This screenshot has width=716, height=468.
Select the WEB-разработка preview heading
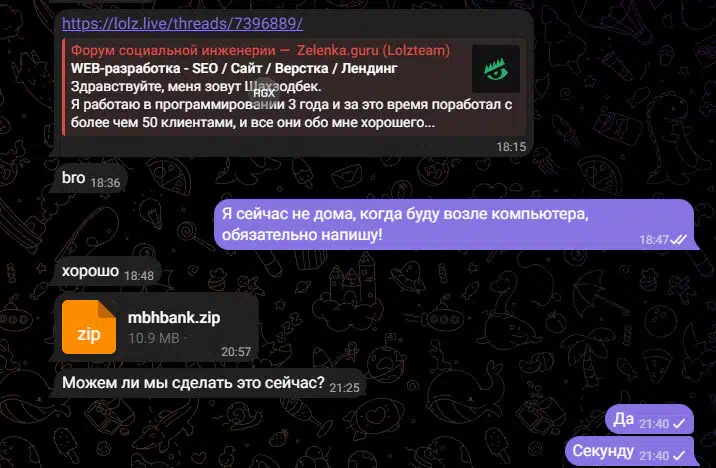tap(234, 68)
